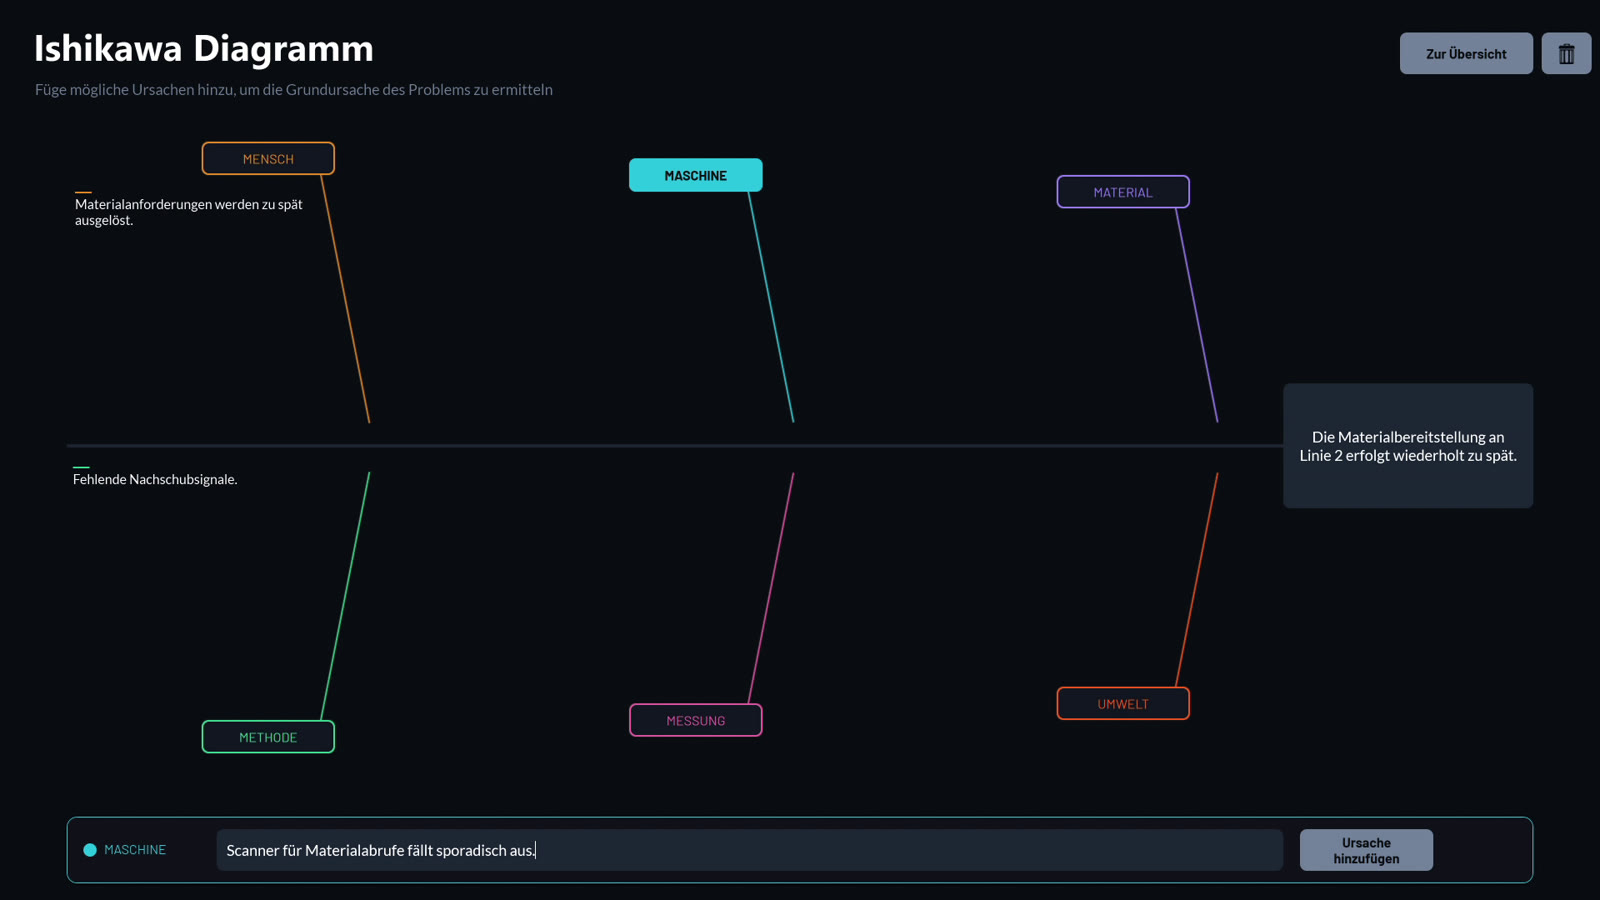Click the Ishikawa Diagramm heading

click(204, 48)
